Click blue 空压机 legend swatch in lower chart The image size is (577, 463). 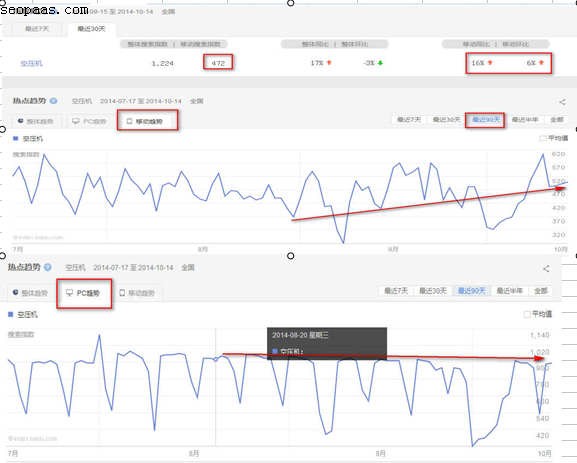11,314
